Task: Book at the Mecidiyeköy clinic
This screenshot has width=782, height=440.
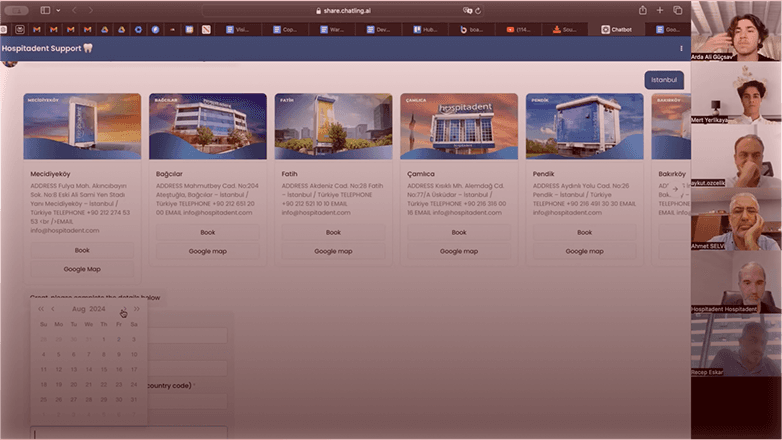Action: click(82, 250)
